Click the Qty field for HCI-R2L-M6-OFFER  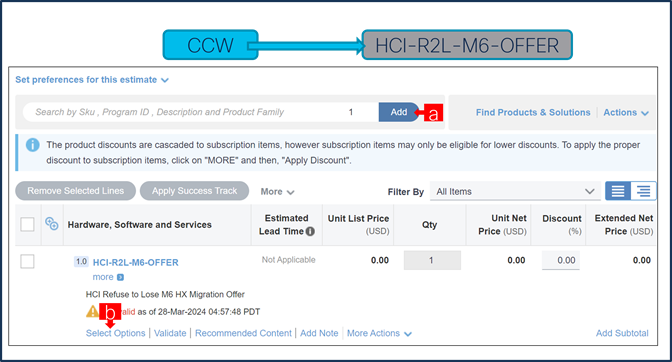pos(432,260)
